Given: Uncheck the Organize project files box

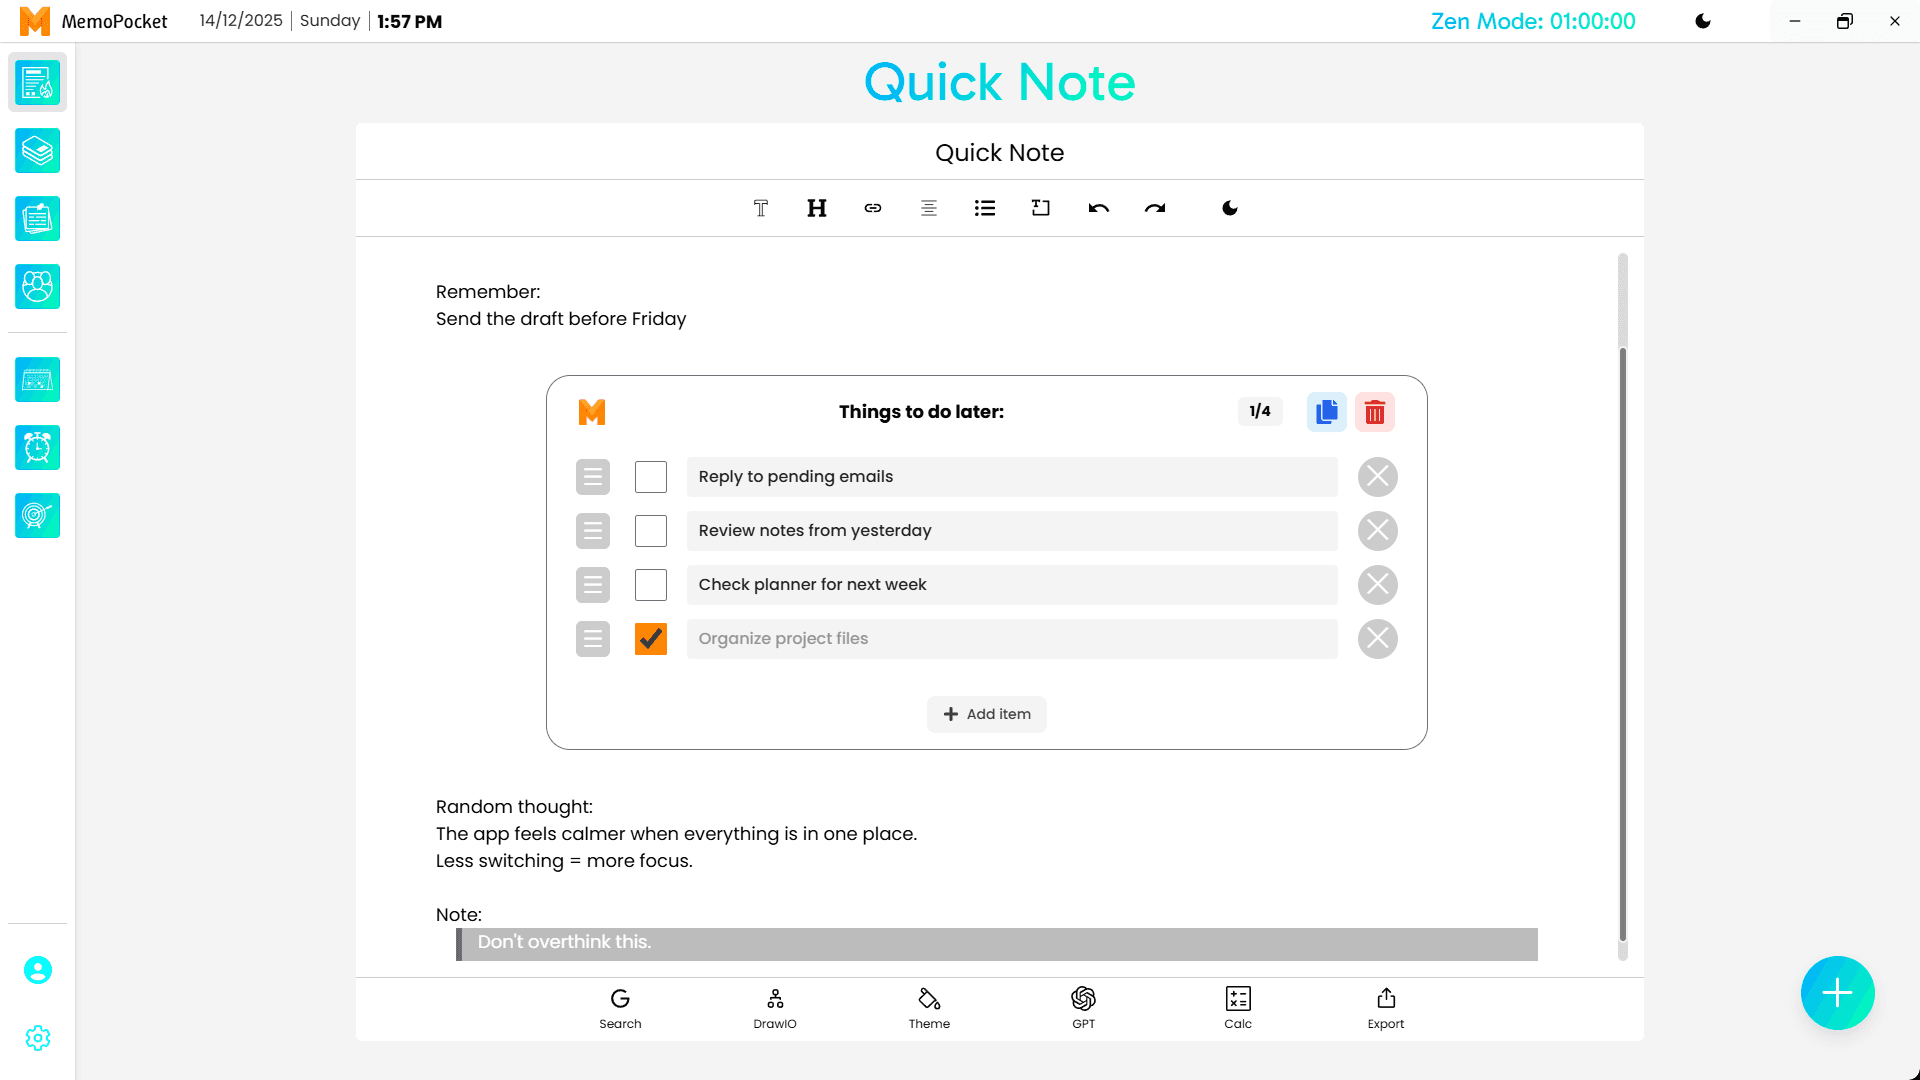Looking at the screenshot, I should 651,639.
